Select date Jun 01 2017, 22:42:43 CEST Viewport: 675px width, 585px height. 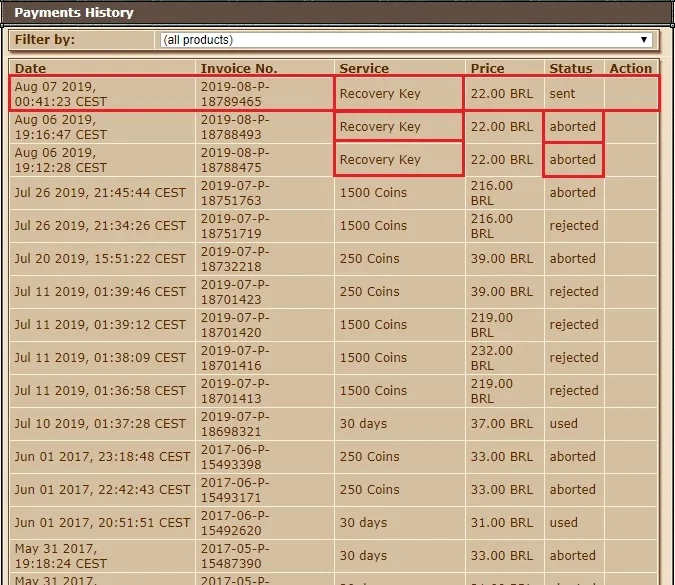(102, 490)
